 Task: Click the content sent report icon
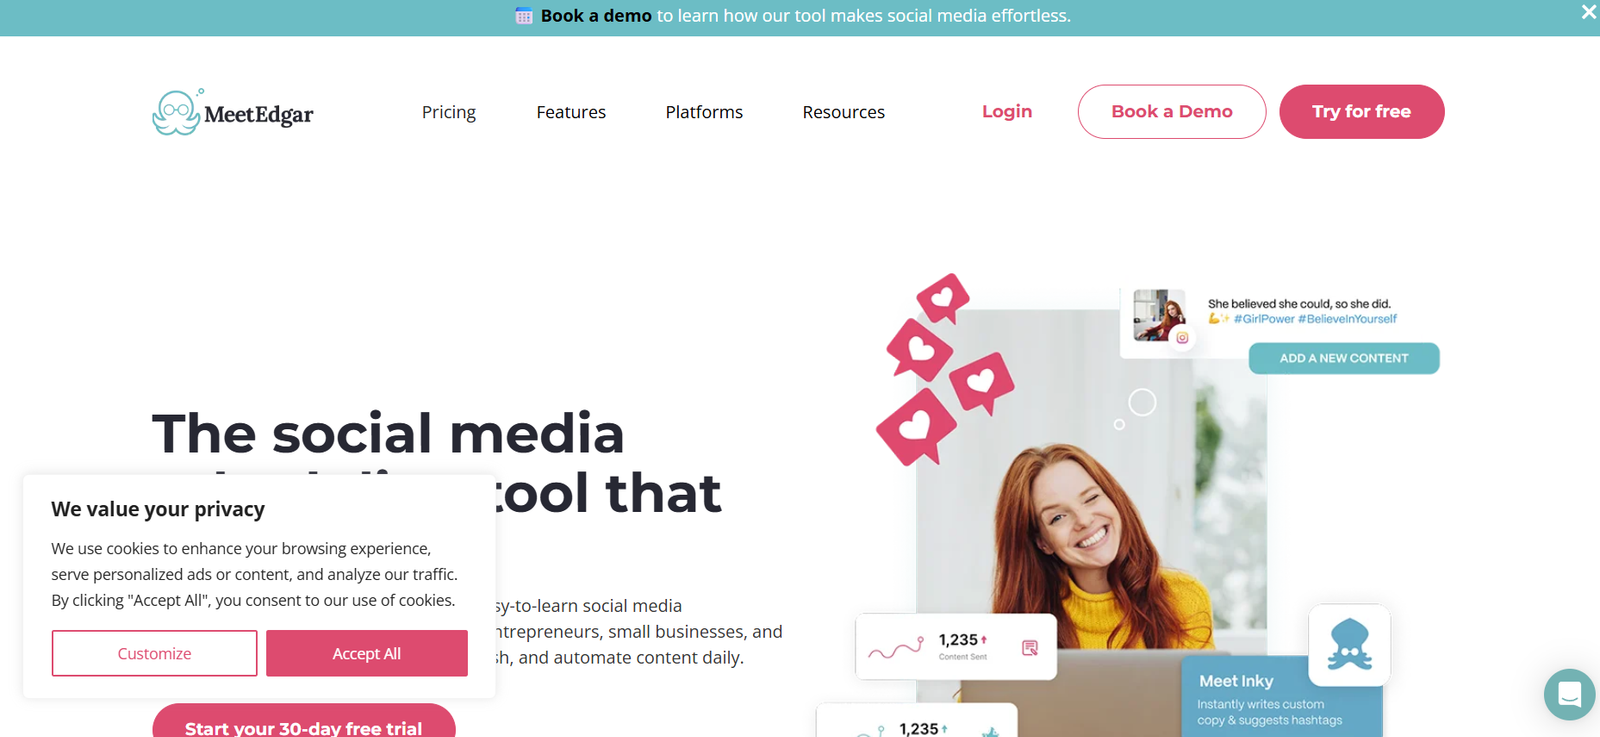1030,648
